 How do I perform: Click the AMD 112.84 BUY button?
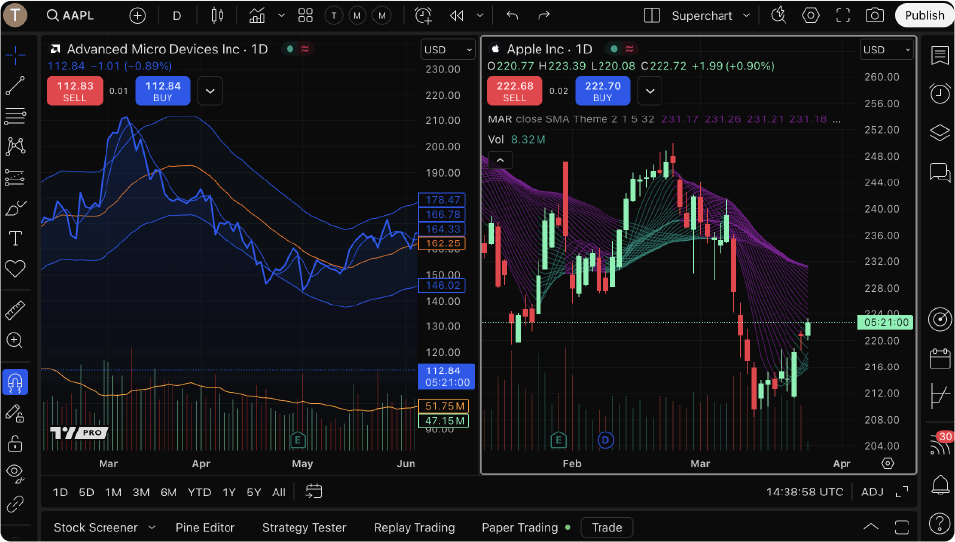tap(163, 91)
